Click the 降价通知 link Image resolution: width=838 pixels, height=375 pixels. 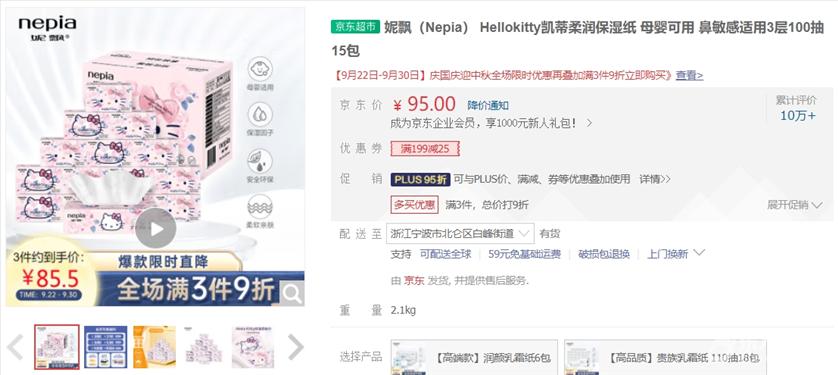488,105
